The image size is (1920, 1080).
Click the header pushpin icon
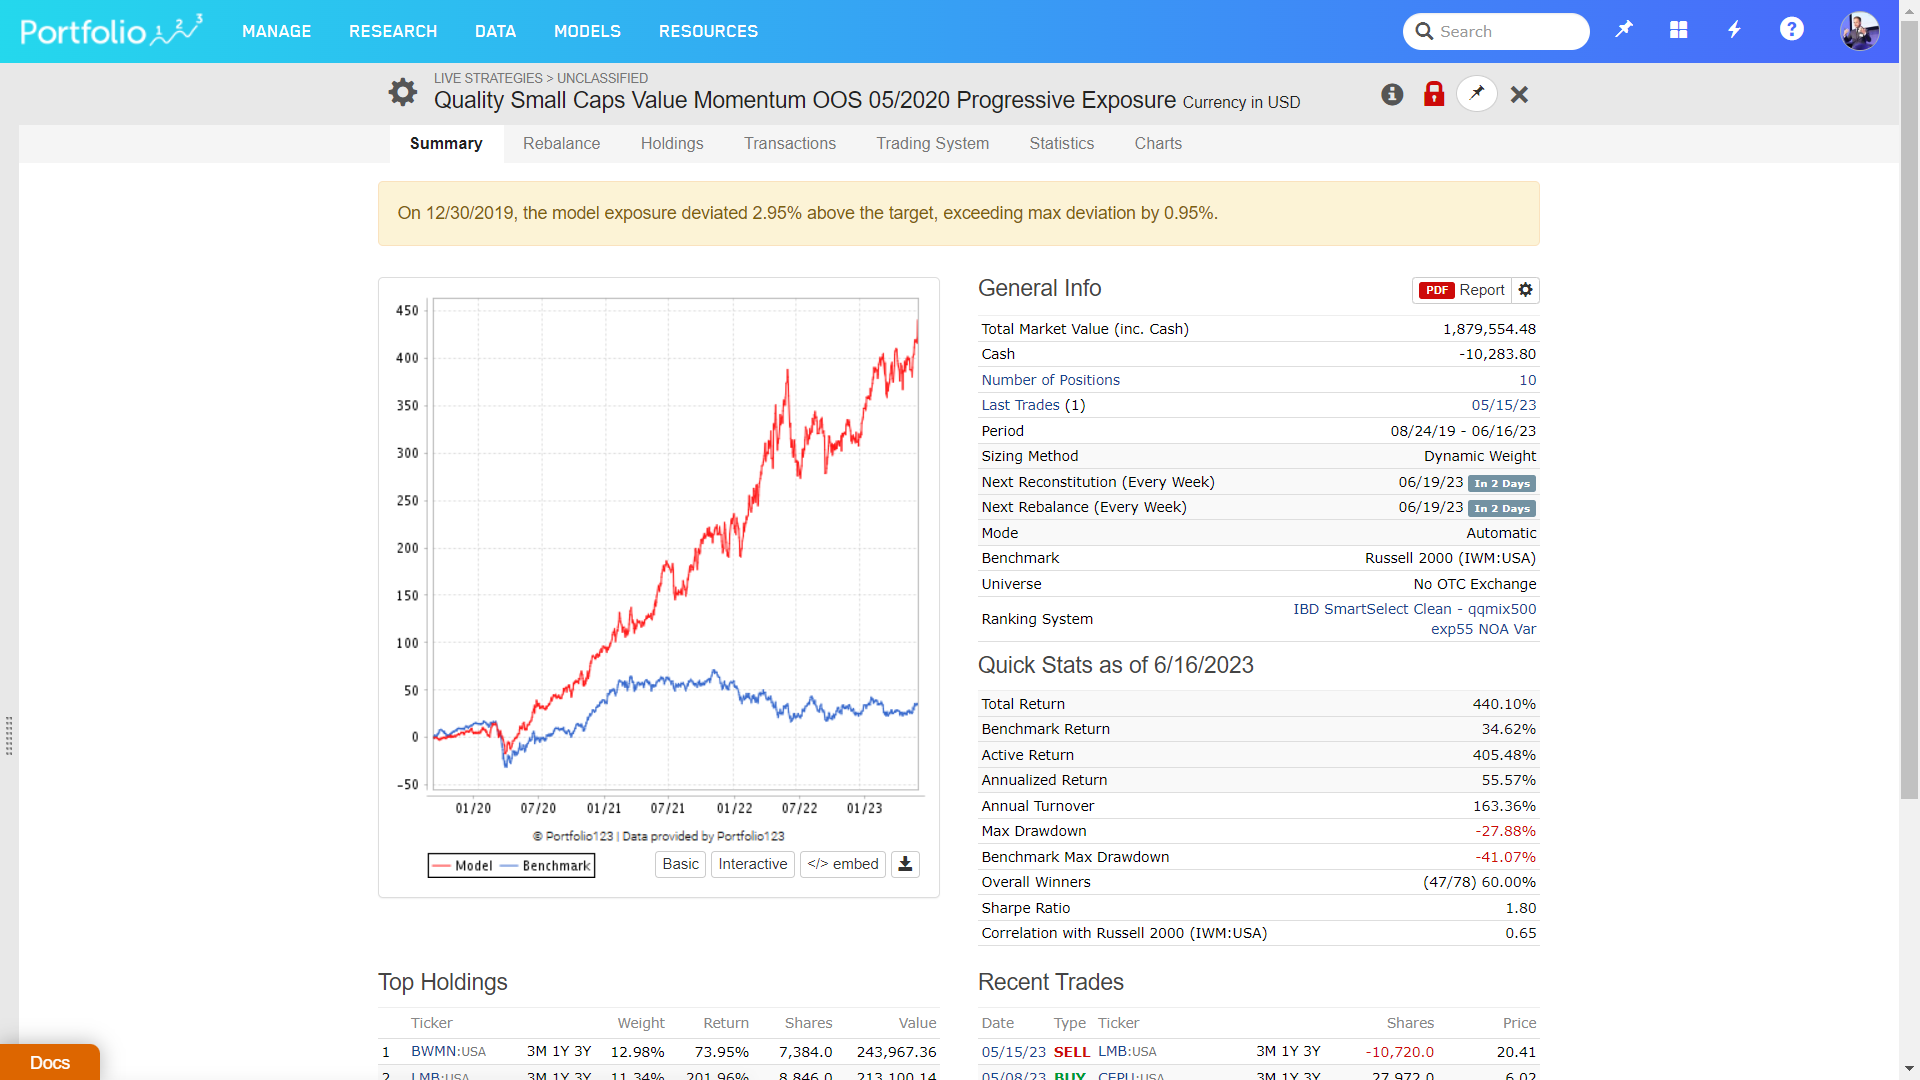(1624, 30)
